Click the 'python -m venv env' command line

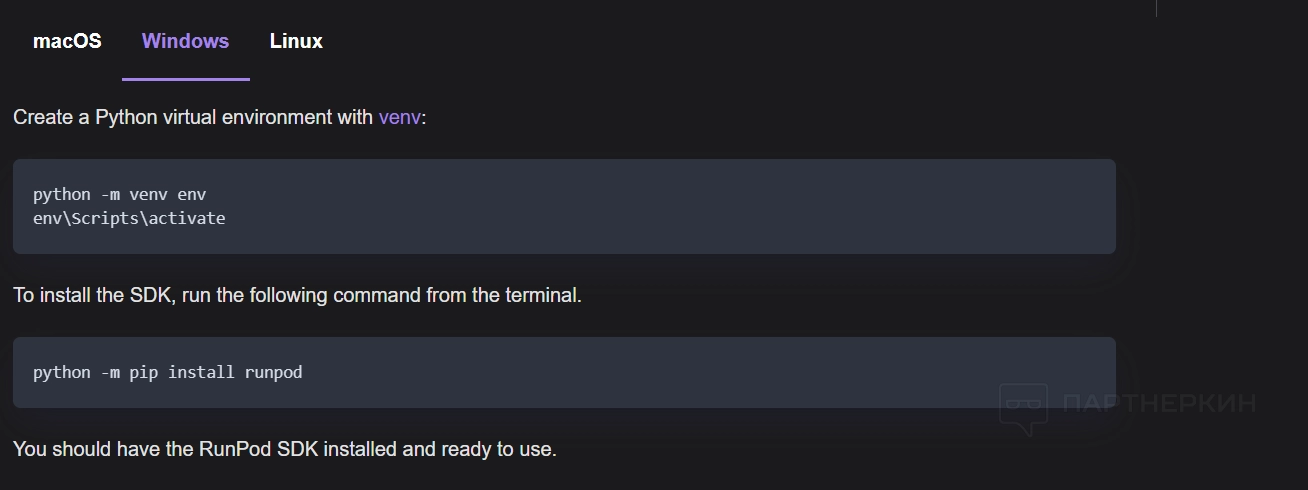tap(119, 194)
